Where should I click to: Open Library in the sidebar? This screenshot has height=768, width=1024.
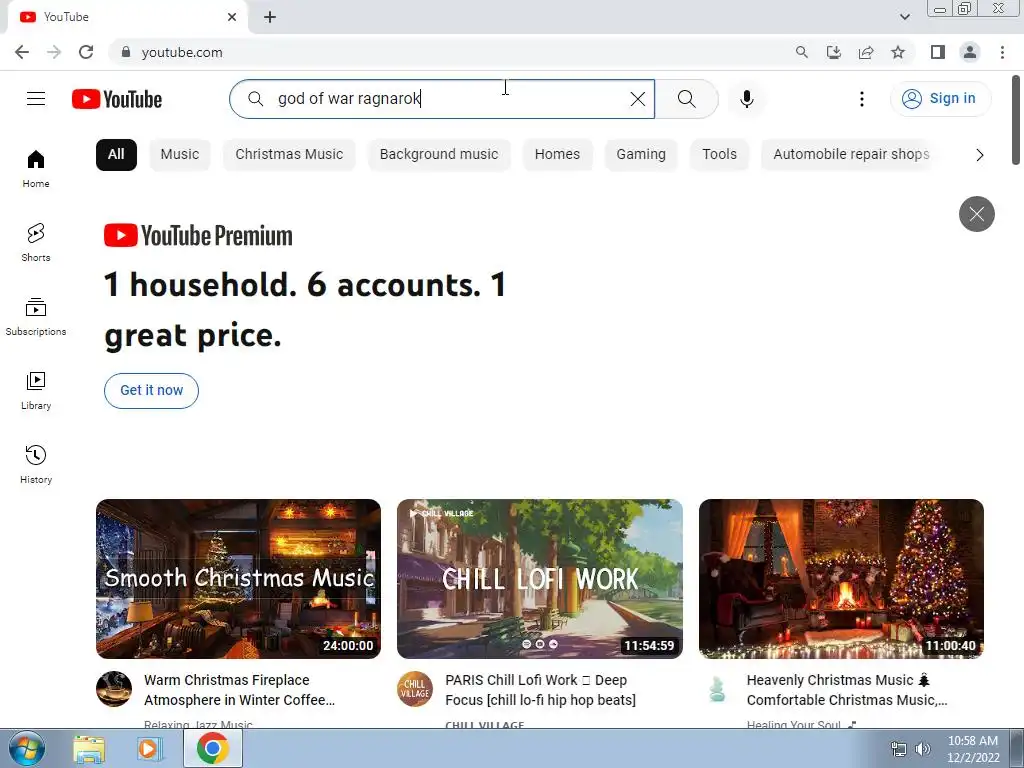coord(36,391)
